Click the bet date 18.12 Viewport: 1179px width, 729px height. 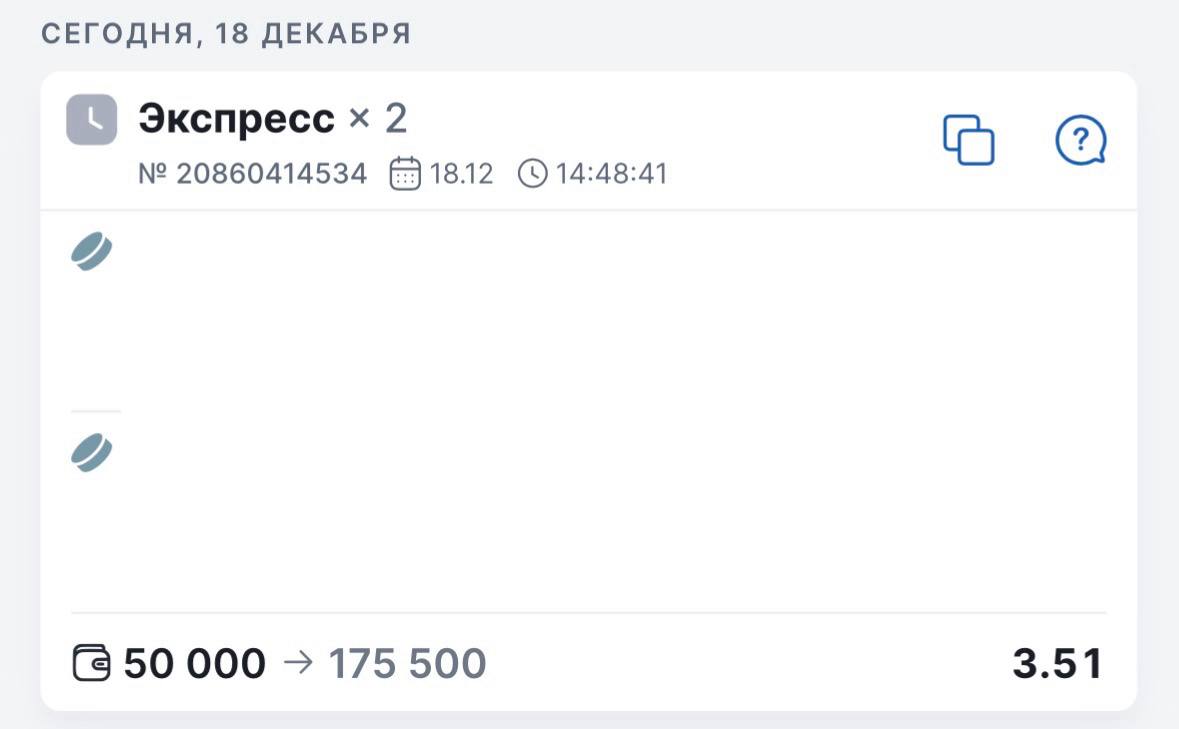[x=461, y=174]
